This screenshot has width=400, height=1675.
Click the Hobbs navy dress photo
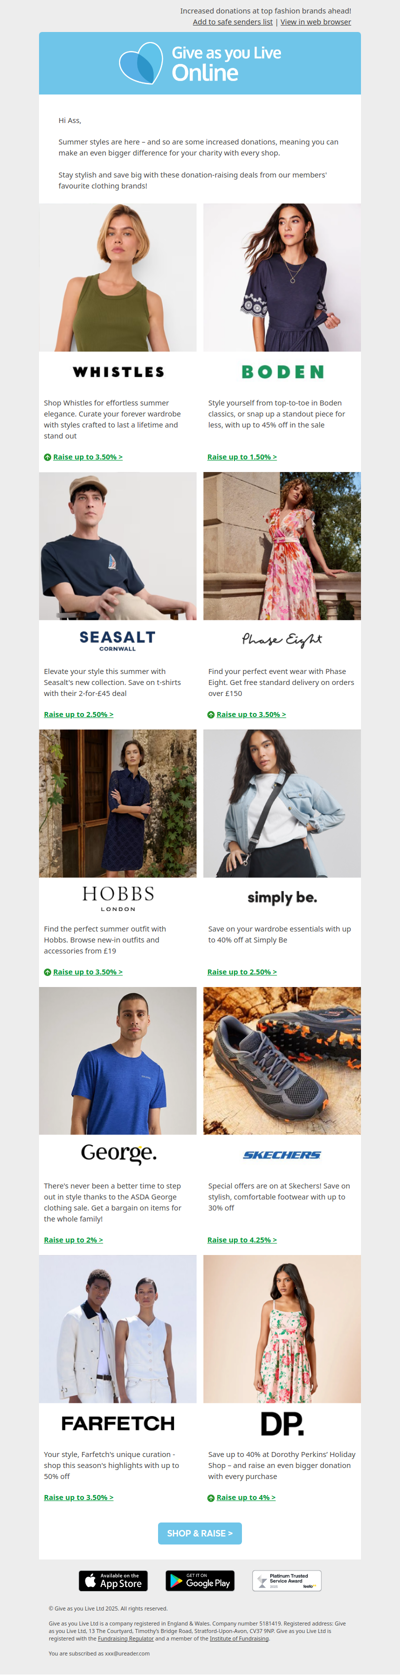[x=118, y=803]
